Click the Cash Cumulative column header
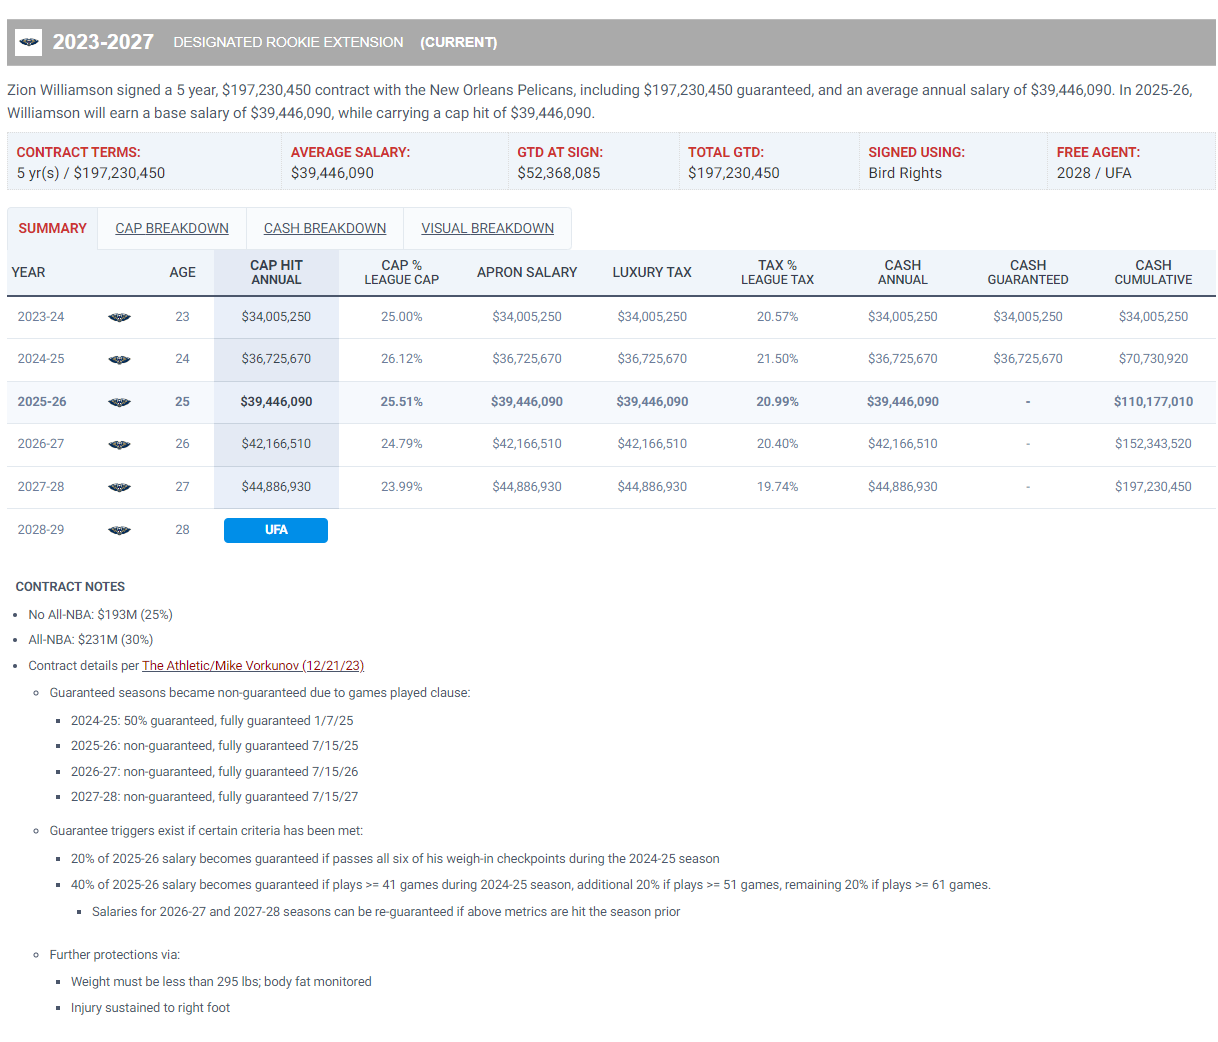 click(1153, 272)
